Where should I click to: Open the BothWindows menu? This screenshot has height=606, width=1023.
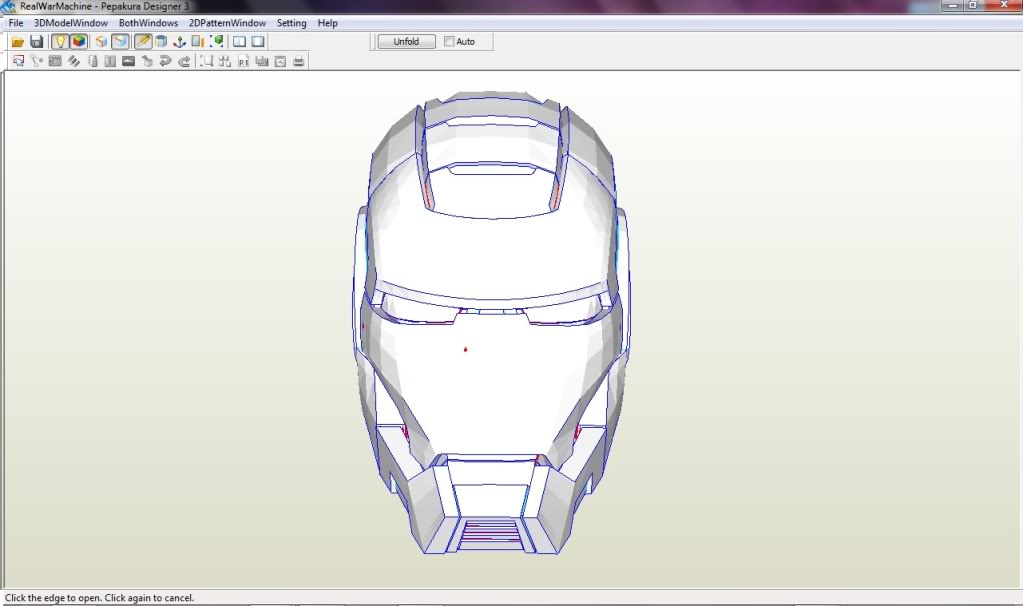click(x=148, y=23)
